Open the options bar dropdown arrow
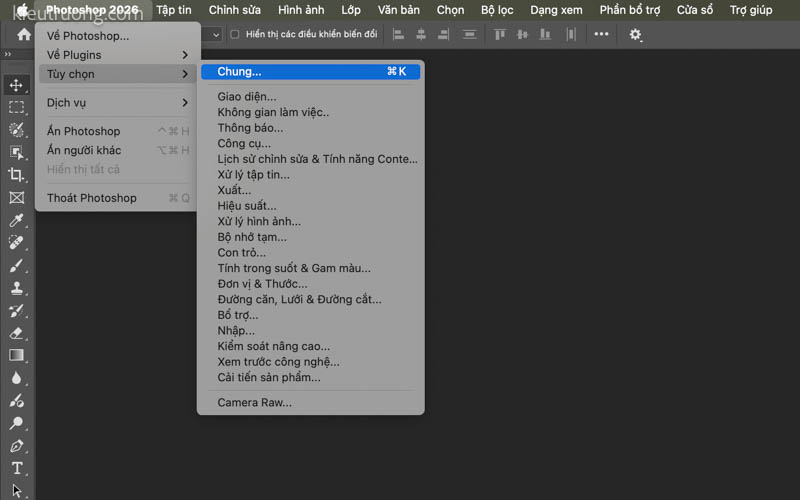 (x=216, y=35)
